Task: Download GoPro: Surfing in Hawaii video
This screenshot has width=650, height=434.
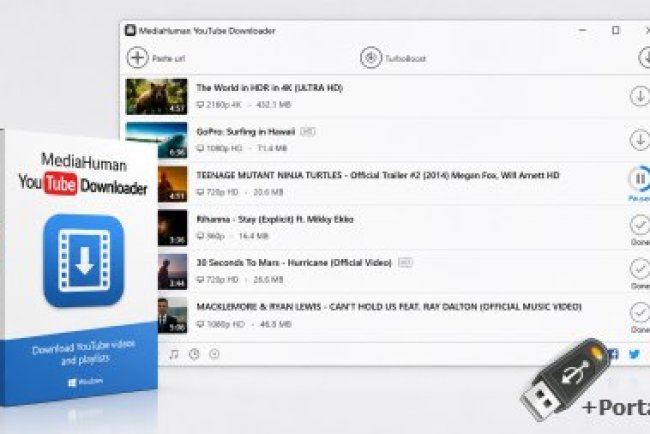Action: 640,140
